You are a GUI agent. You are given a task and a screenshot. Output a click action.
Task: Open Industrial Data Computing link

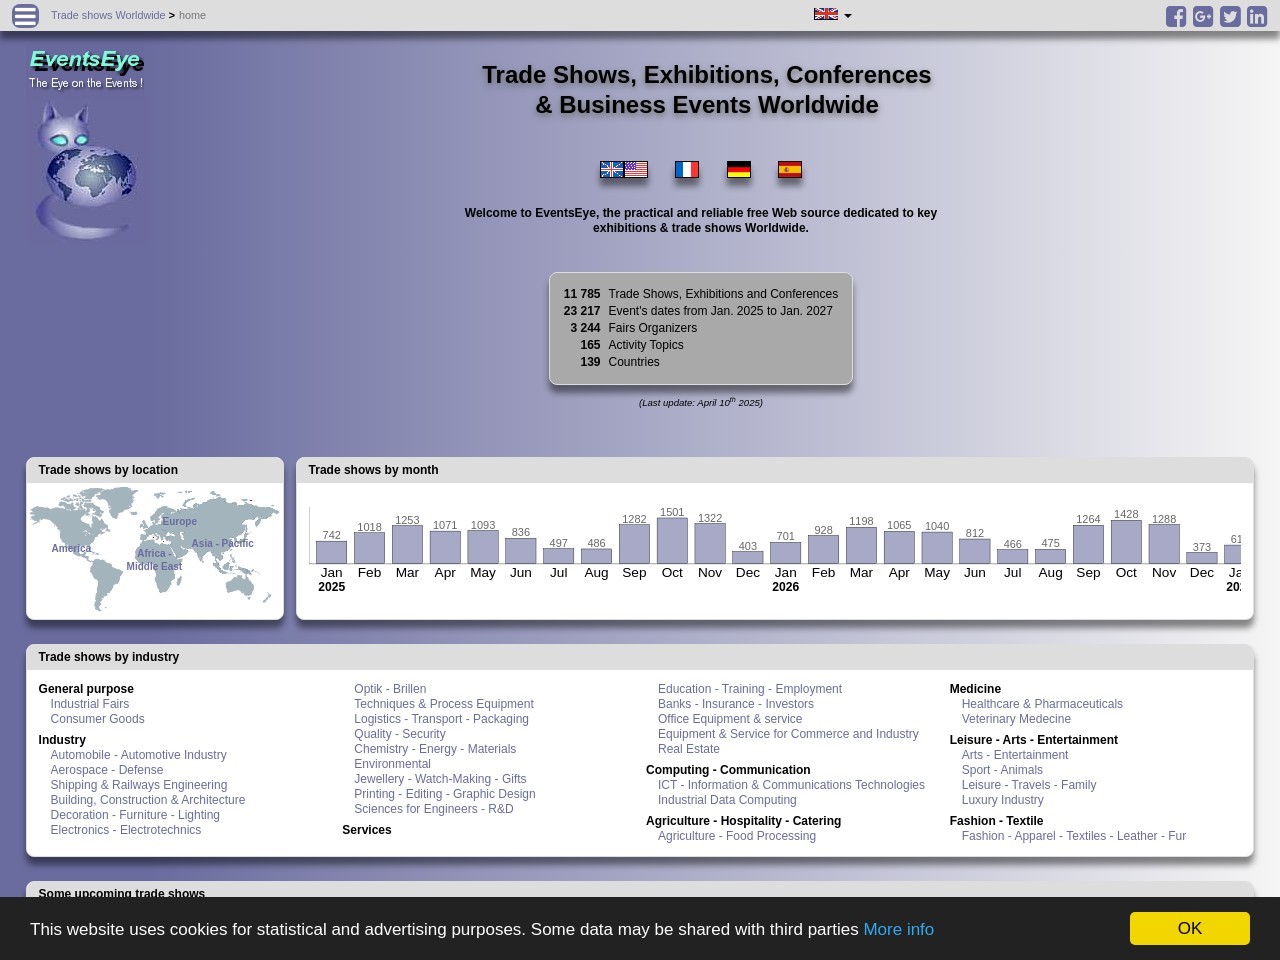pyautogui.click(x=727, y=800)
